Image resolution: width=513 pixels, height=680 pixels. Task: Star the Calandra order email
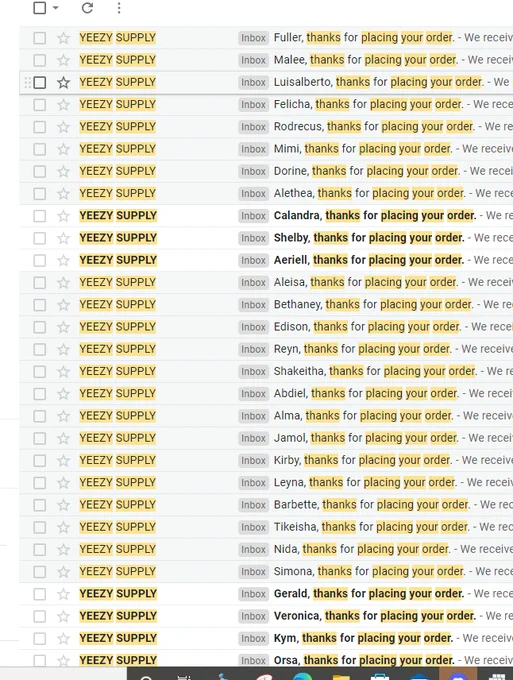[63, 216]
